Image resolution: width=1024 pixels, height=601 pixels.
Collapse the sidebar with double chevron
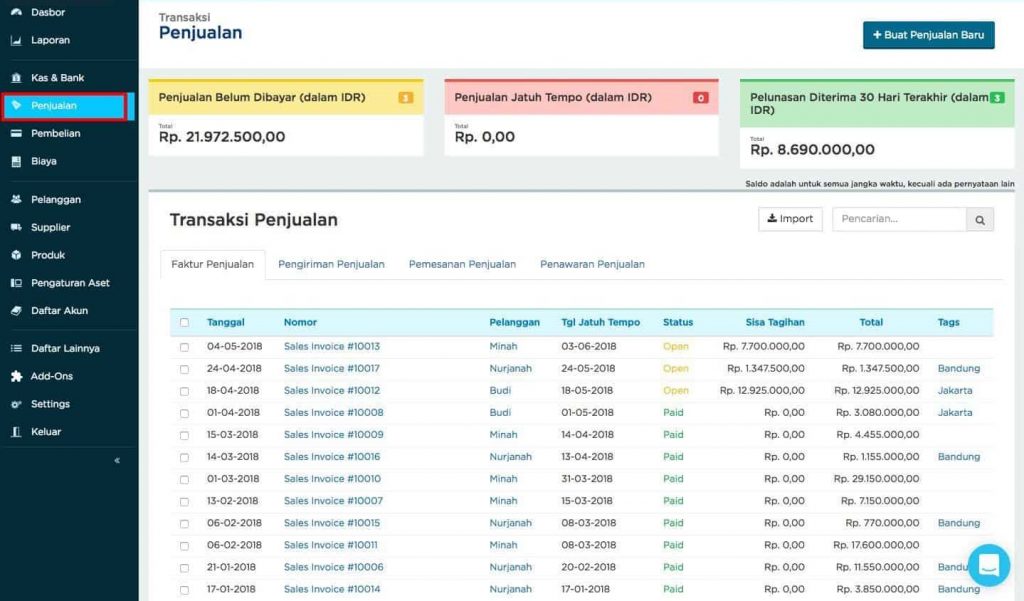click(x=117, y=461)
